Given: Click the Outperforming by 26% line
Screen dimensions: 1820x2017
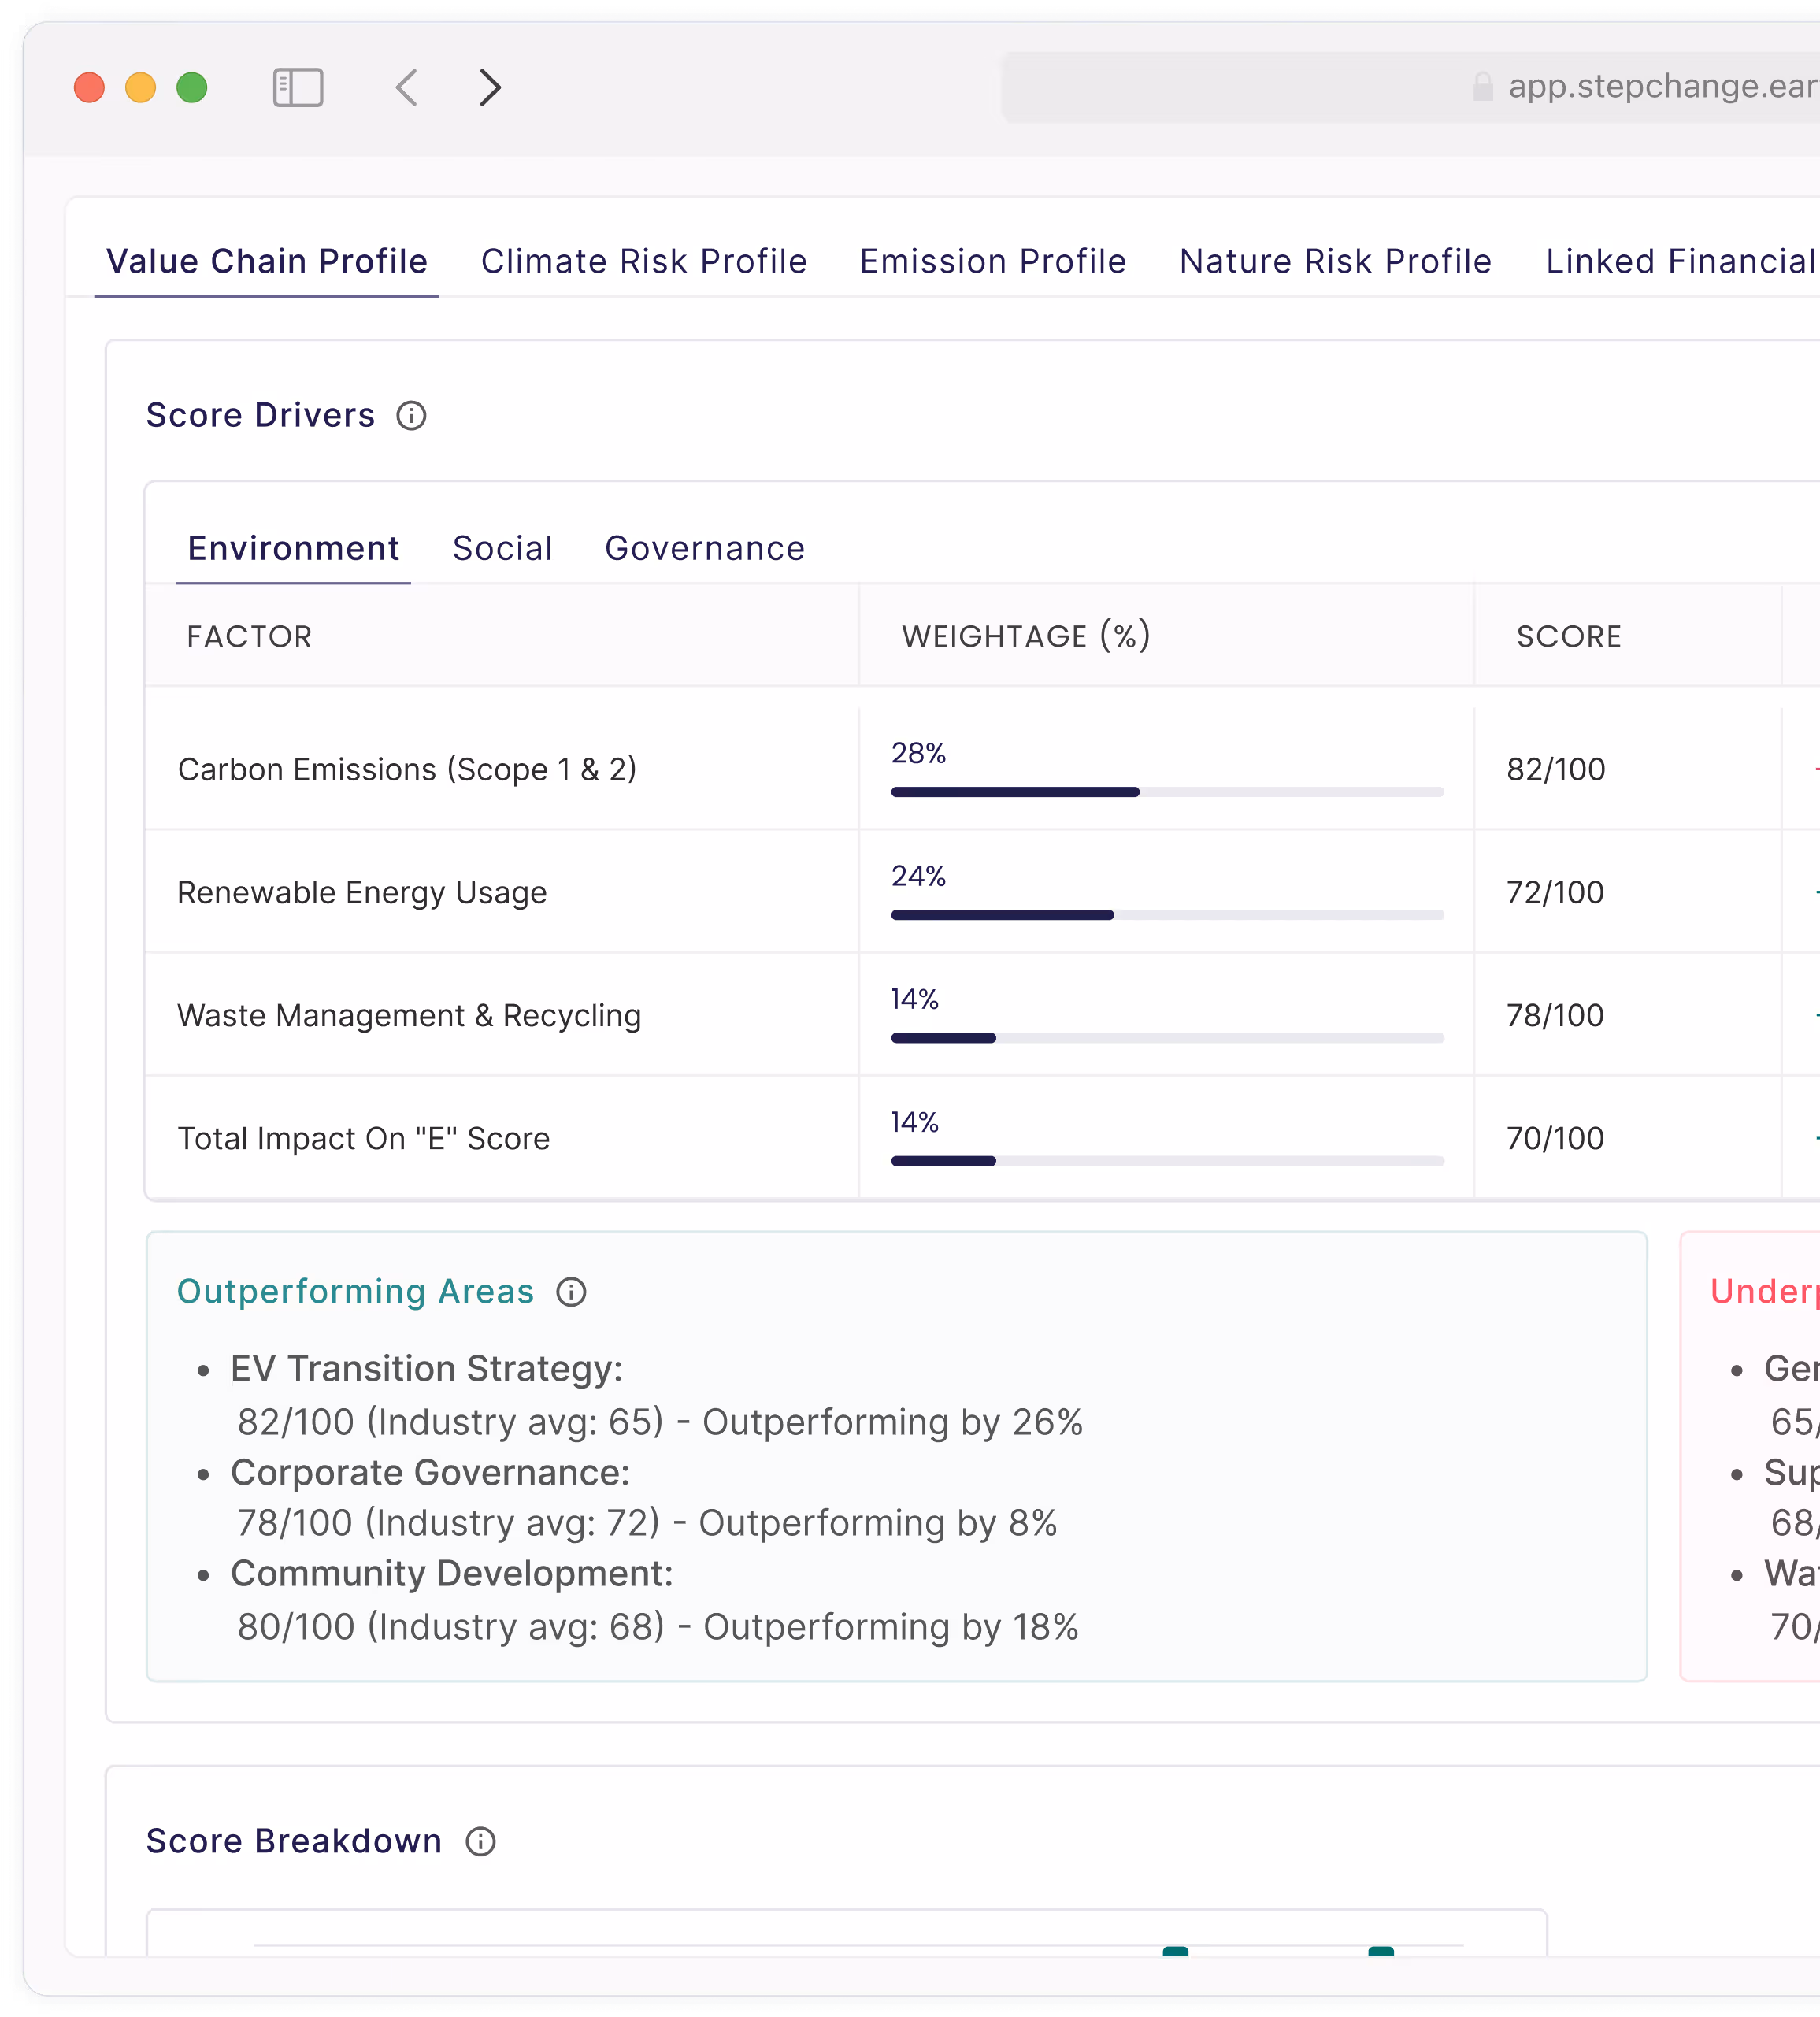Looking at the screenshot, I should click(x=660, y=1422).
